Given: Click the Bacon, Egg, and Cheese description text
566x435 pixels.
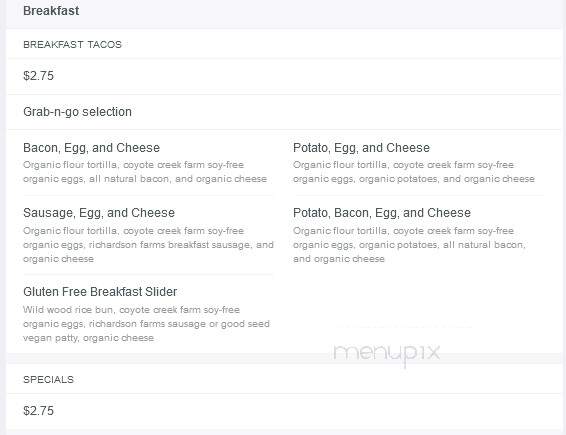Looking at the screenshot, I should 145,172.
